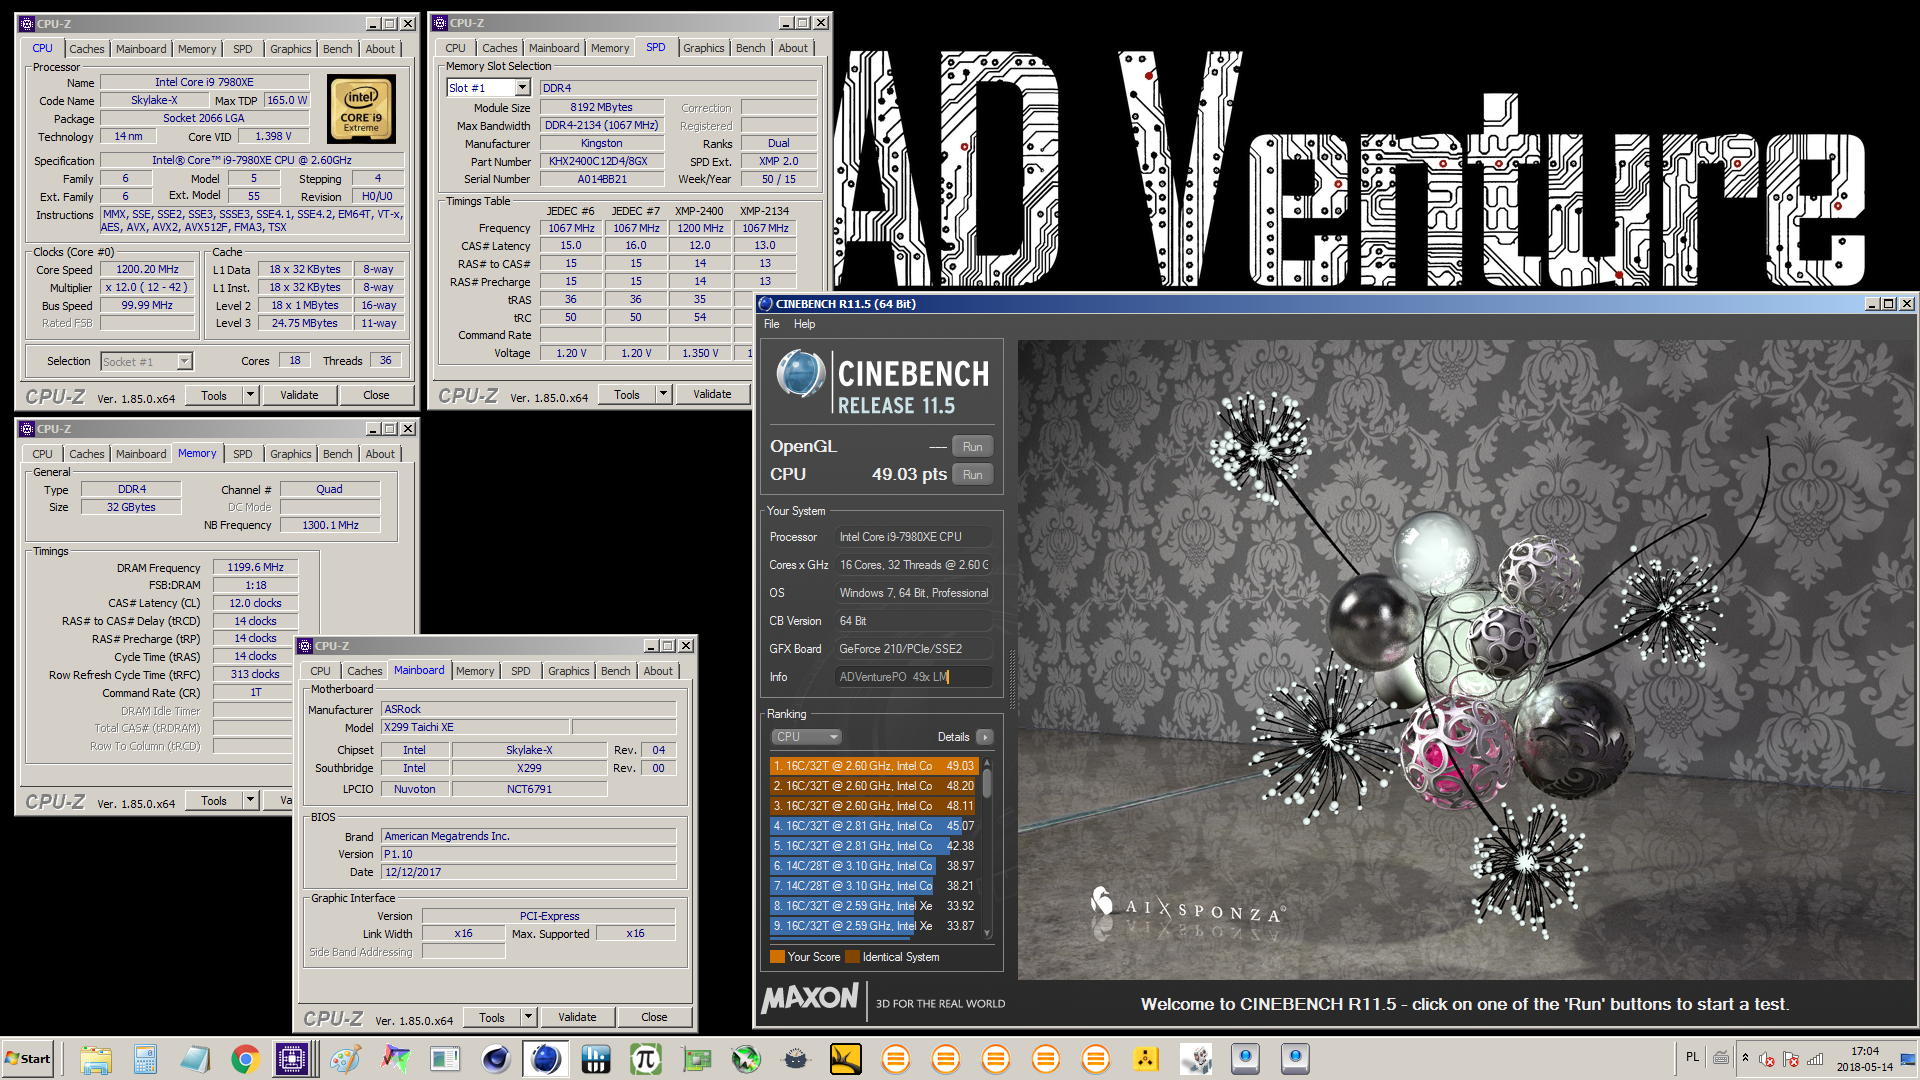Viewport: 1920px width, 1080px height.
Task: Select ranking entry 6 scoring 38.97
Action: click(873, 866)
